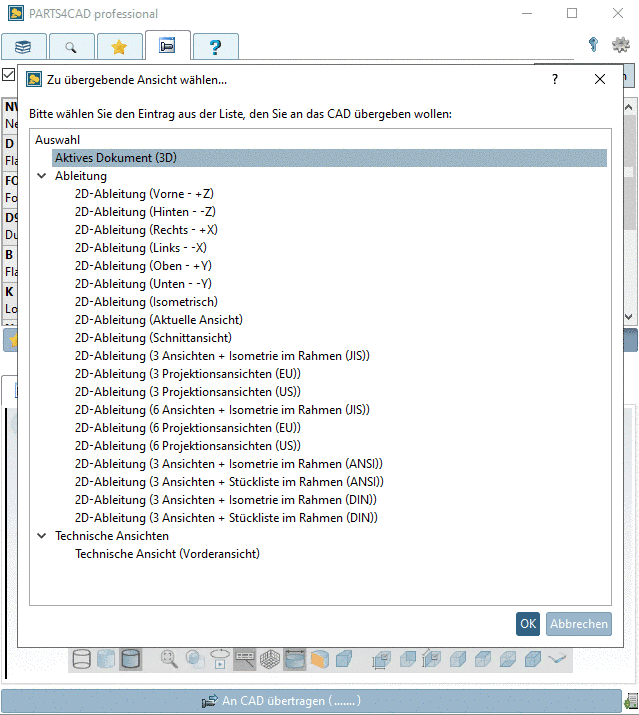639x715 pixels.
Task: Select 2D-Ableitung (Vorne - +Z)
Action: coord(144,194)
